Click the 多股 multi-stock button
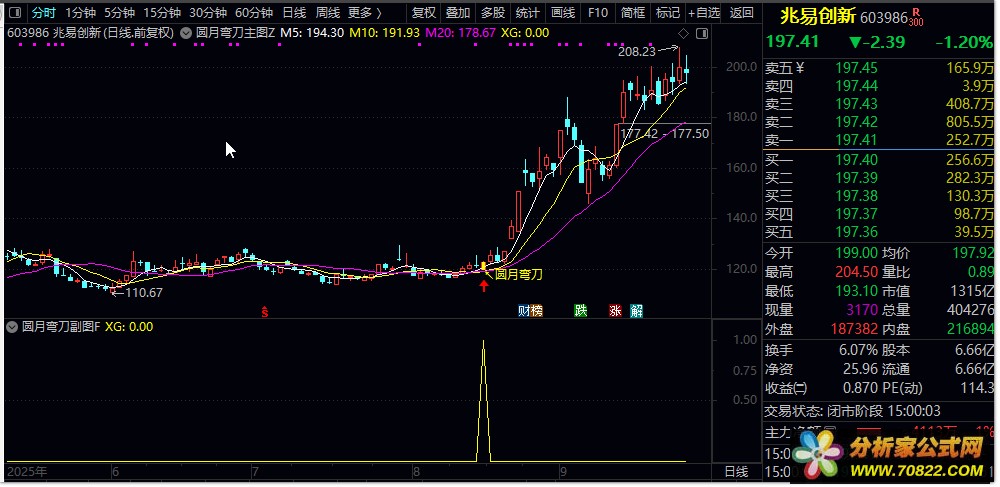 coord(492,12)
